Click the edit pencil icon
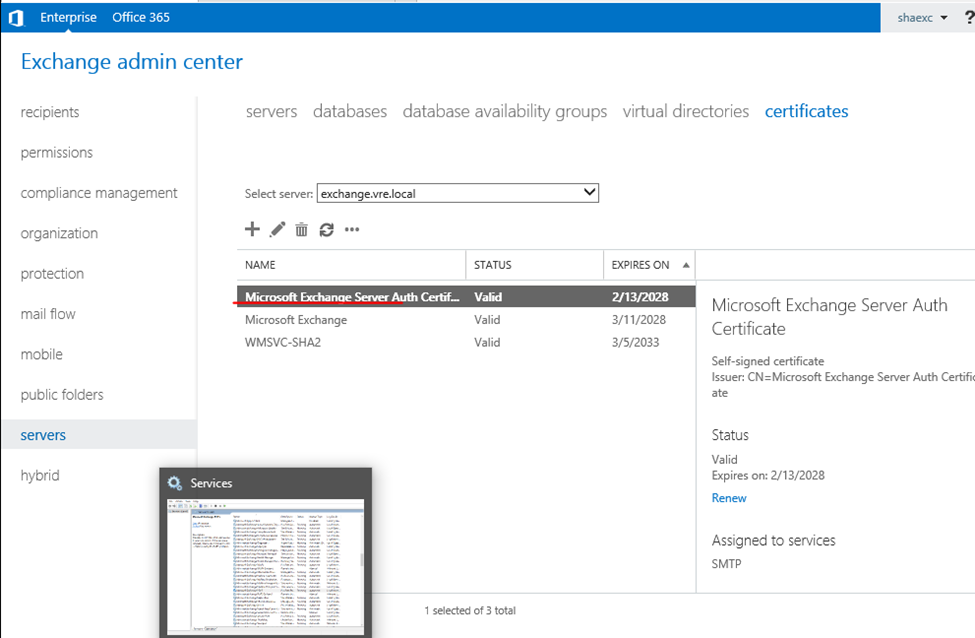Screen dimensions: 975x638 [x=277, y=230]
